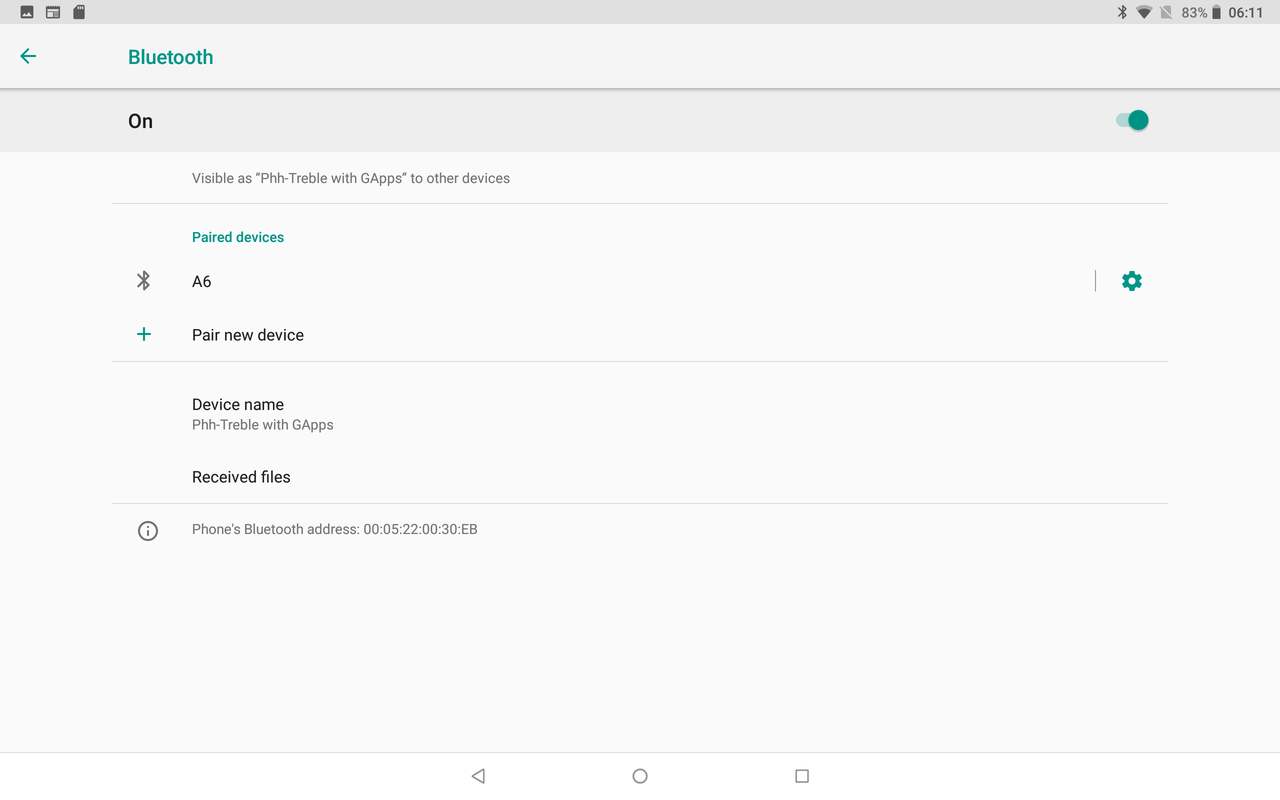Image resolution: width=1280 pixels, height=800 pixels.
Task: Disable Bluetooth using the toggle
Action: point(1130,120)
